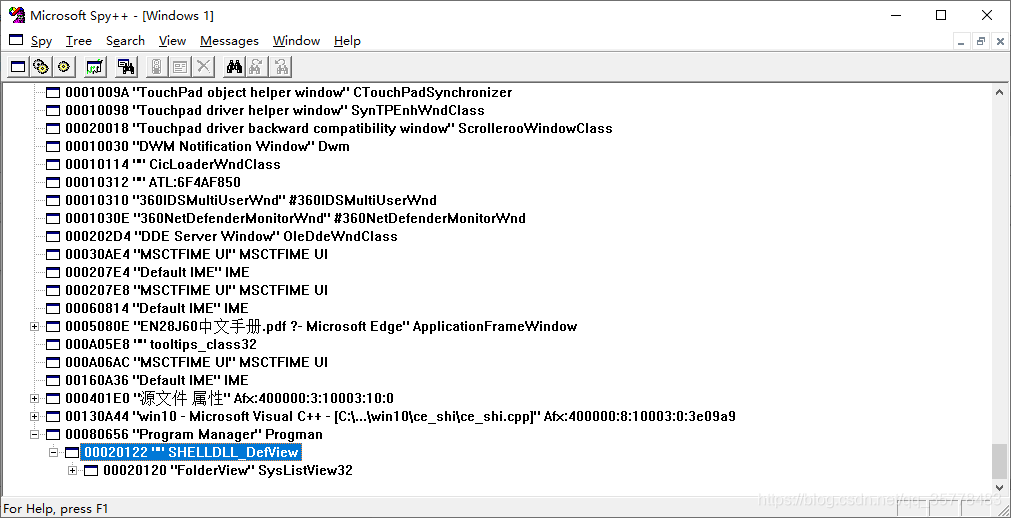
Task: Open the Threads view with single-gear icon
Action: [64, 66]
